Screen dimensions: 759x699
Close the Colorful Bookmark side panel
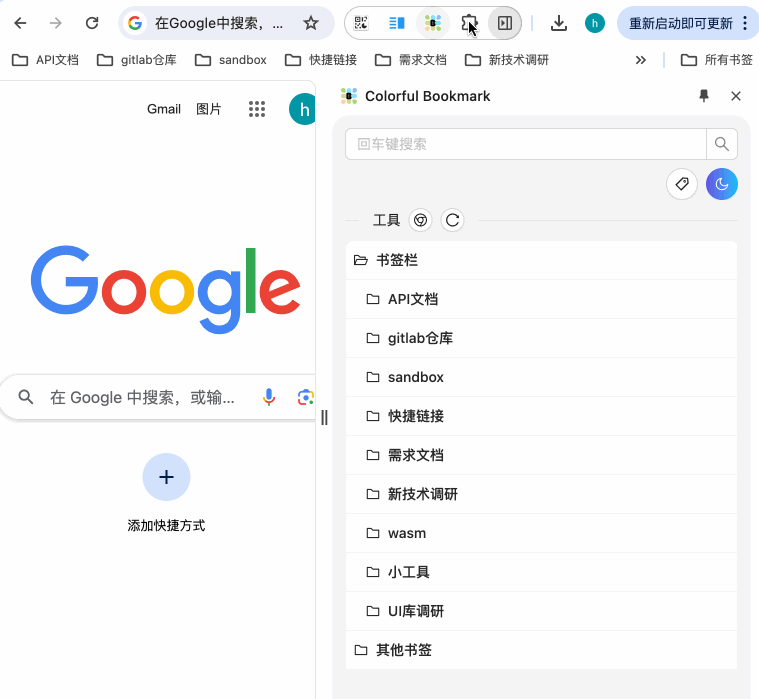pos(736,96)
